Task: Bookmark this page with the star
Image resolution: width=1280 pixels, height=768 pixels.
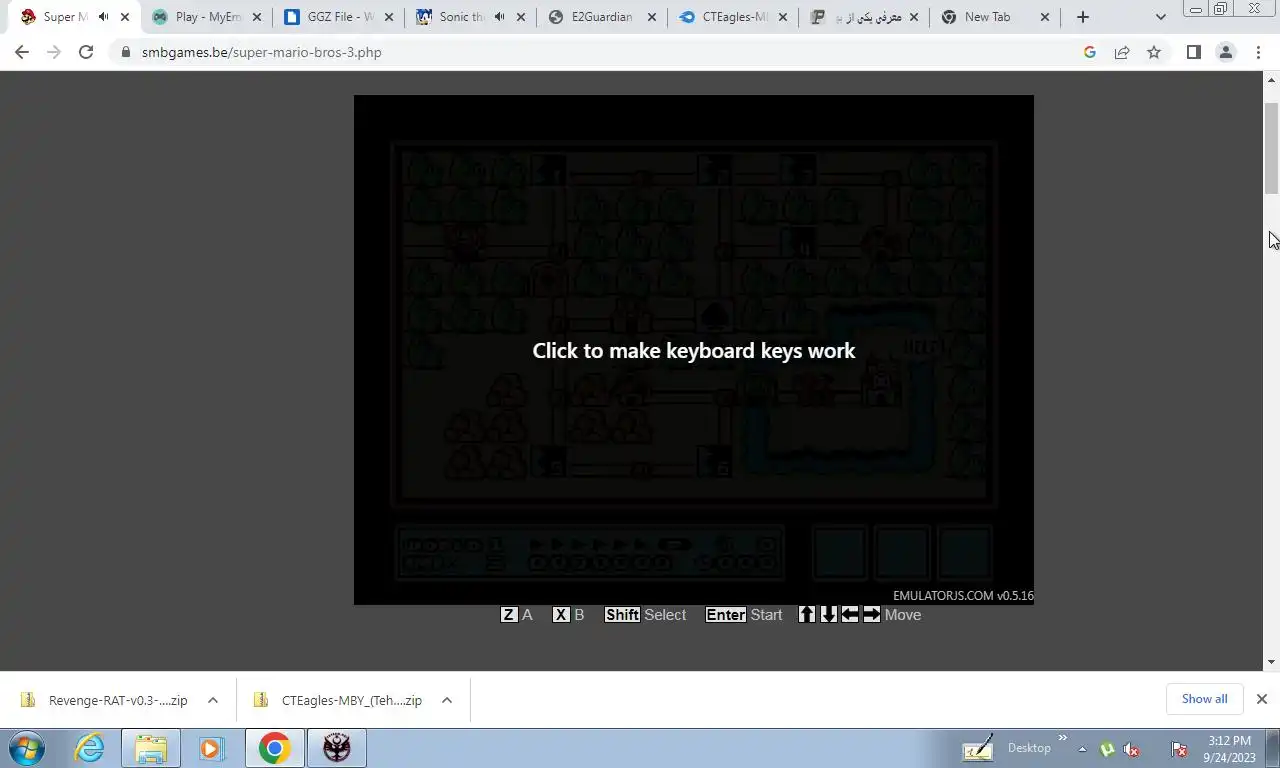Action: click(x=1154, y=52)
